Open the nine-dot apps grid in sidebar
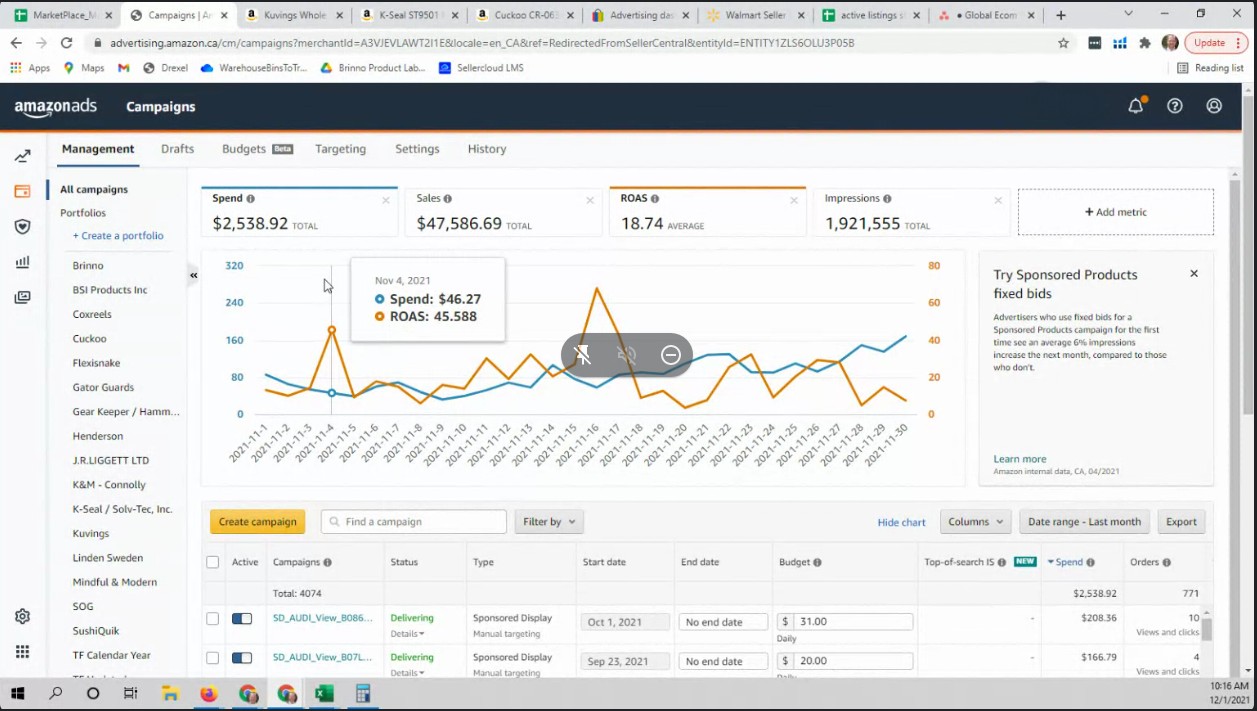Image resolution: width=1257 pixels, height=711 pixels. [x=22, y=652]
